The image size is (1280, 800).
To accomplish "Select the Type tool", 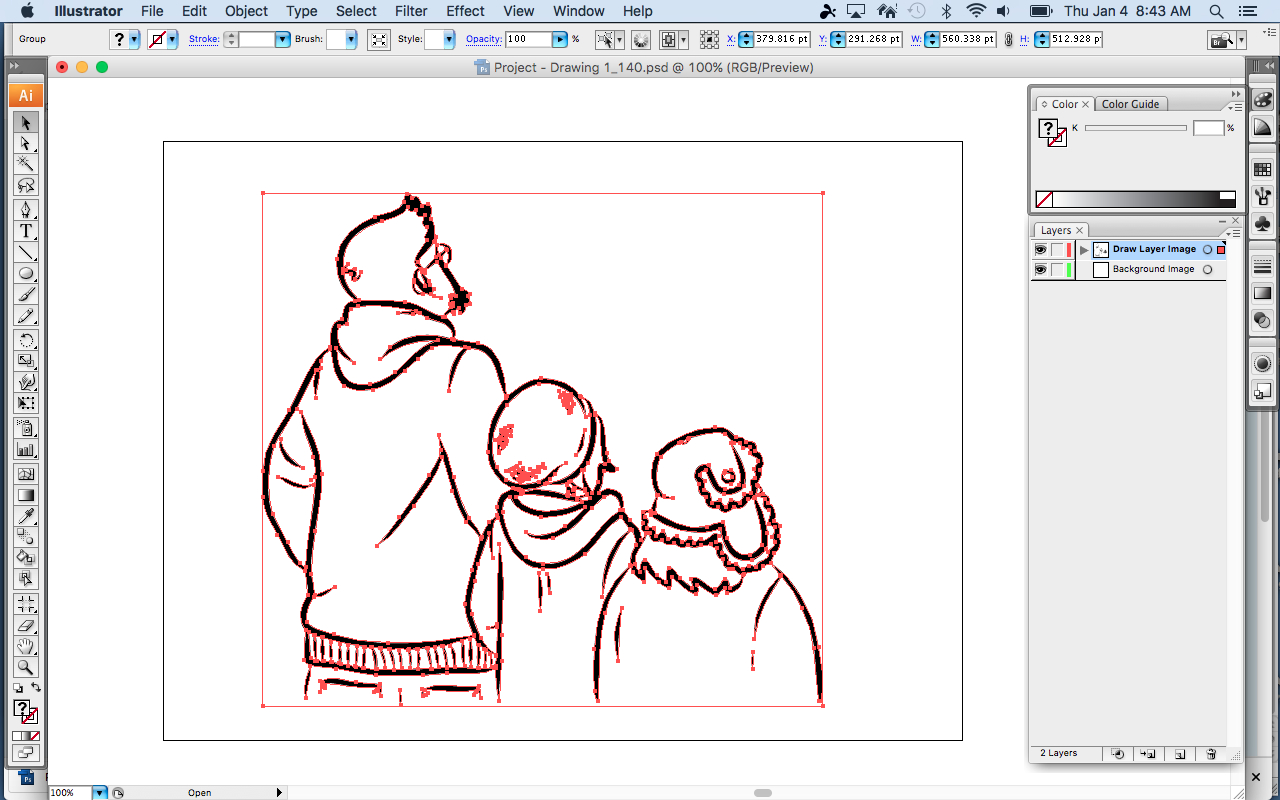I will pos(26,231).
